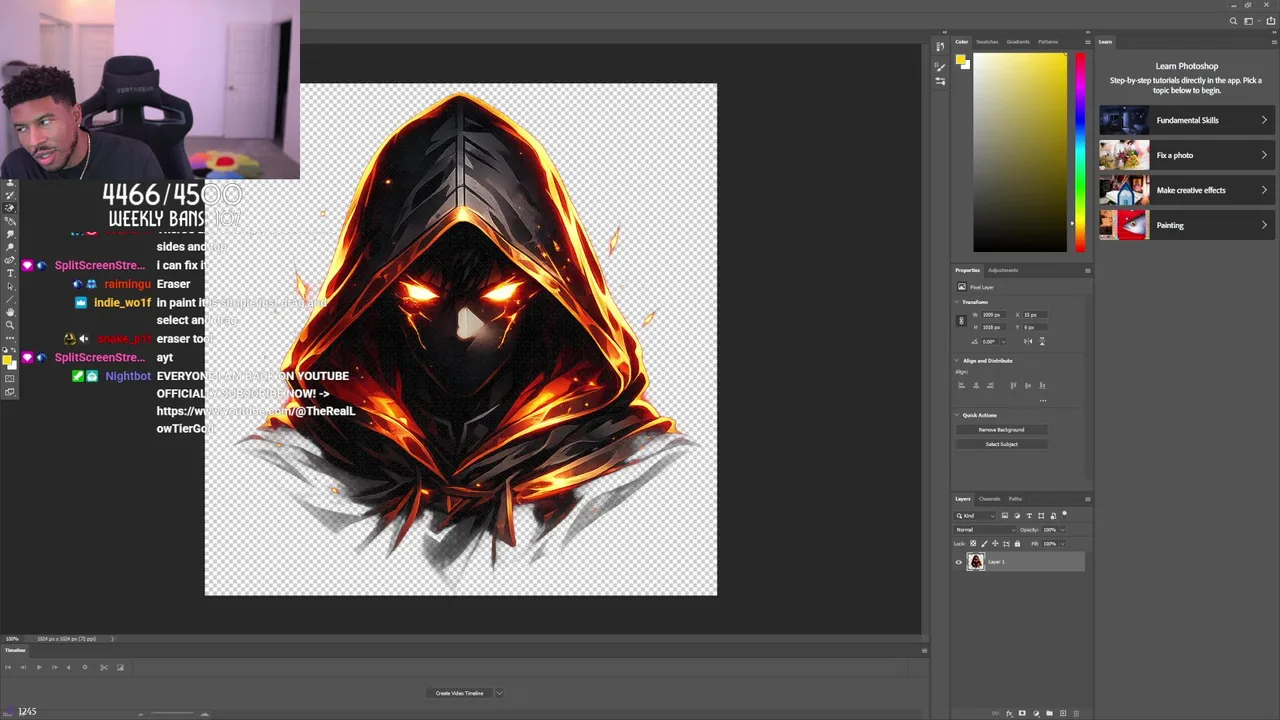Create a new layer with the plus icon
Screen dimensions: 1280x720
pyautogui.click(x=1063, y=713)
